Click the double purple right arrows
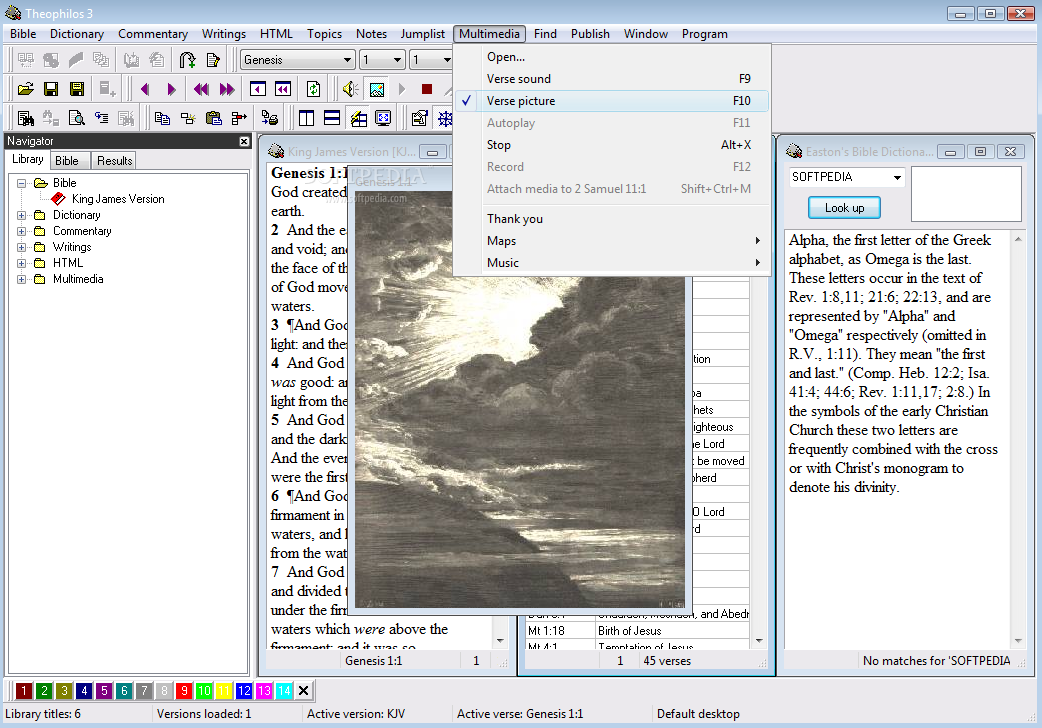Image resolution: width=1042 pixels, height=728 pixels. point(227,89)
